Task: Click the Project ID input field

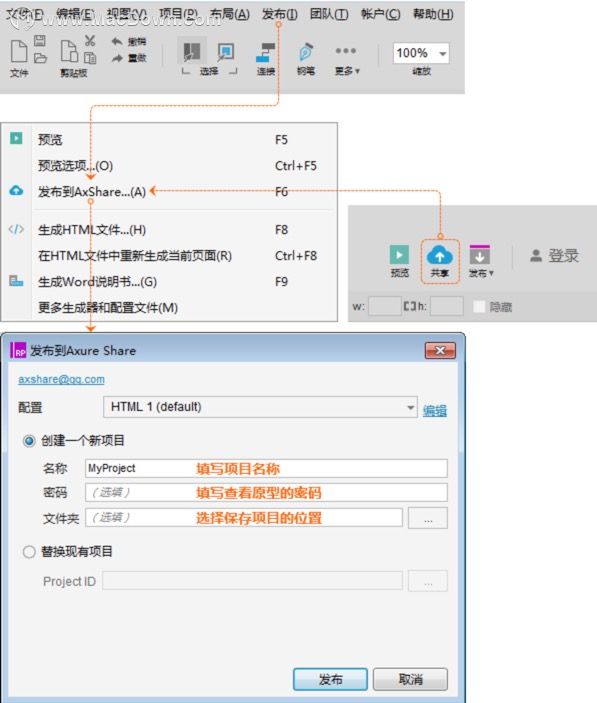Action: [252, 581]
